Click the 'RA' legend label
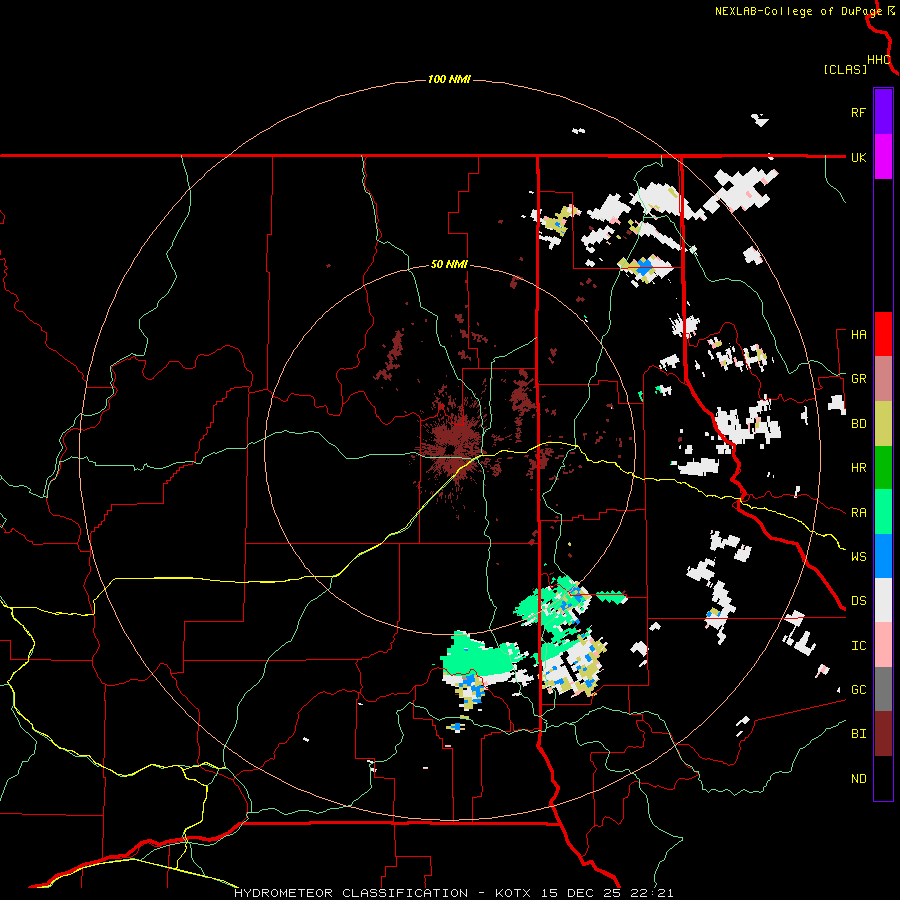The height and width of the screenshot is (900, 900). pyautogui.click(x=859, y=513)
